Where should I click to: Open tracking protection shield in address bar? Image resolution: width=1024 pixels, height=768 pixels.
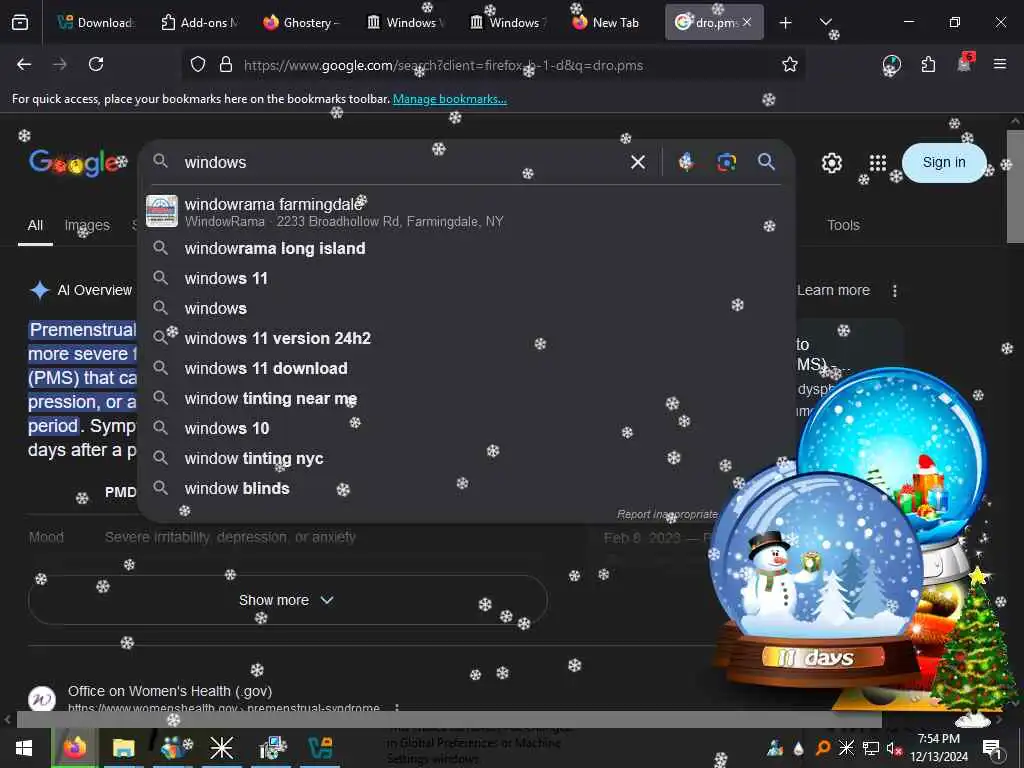click(x=198, y=65)
